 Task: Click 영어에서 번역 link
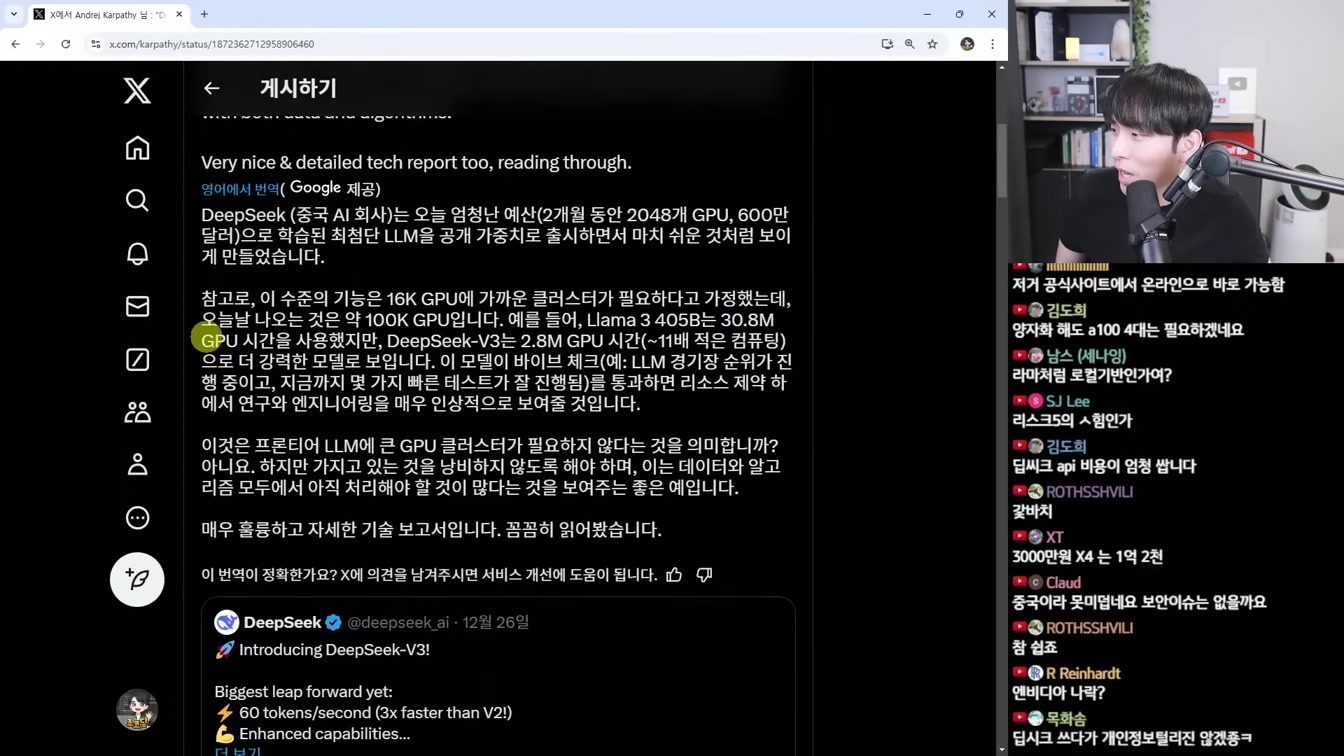240,189
